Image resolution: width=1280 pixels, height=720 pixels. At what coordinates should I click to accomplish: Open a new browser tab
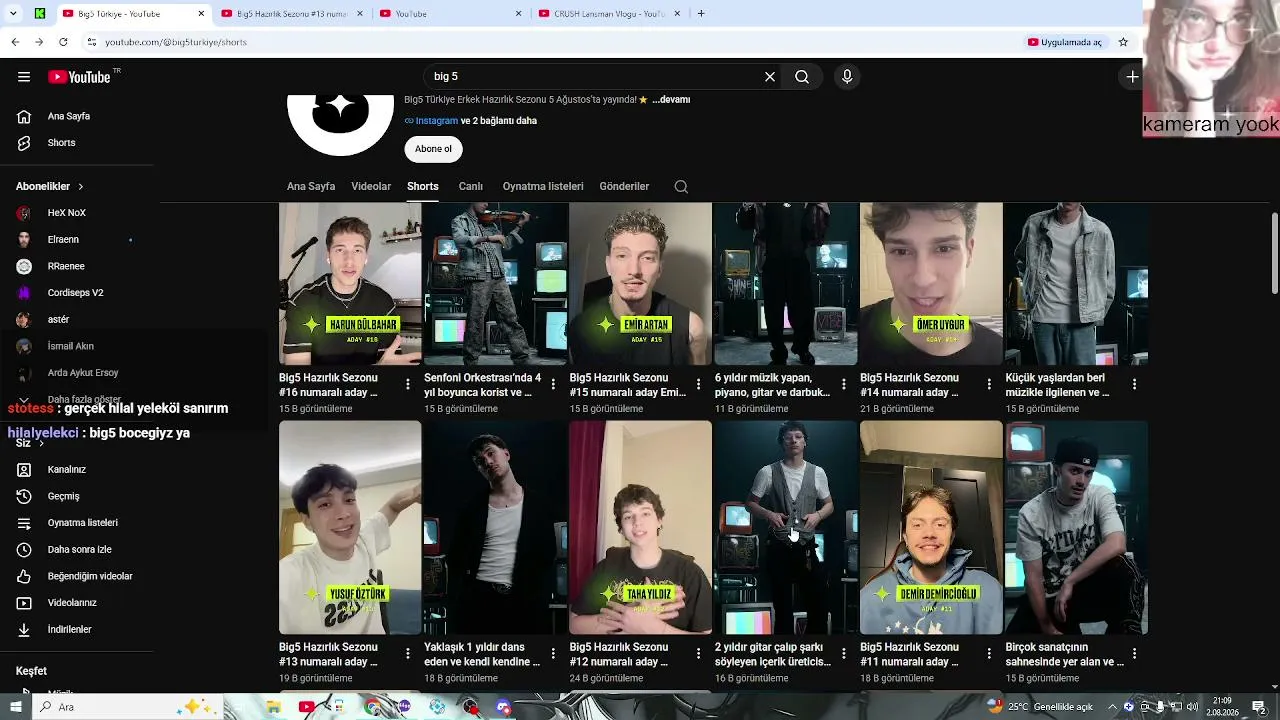coord(701,14)
